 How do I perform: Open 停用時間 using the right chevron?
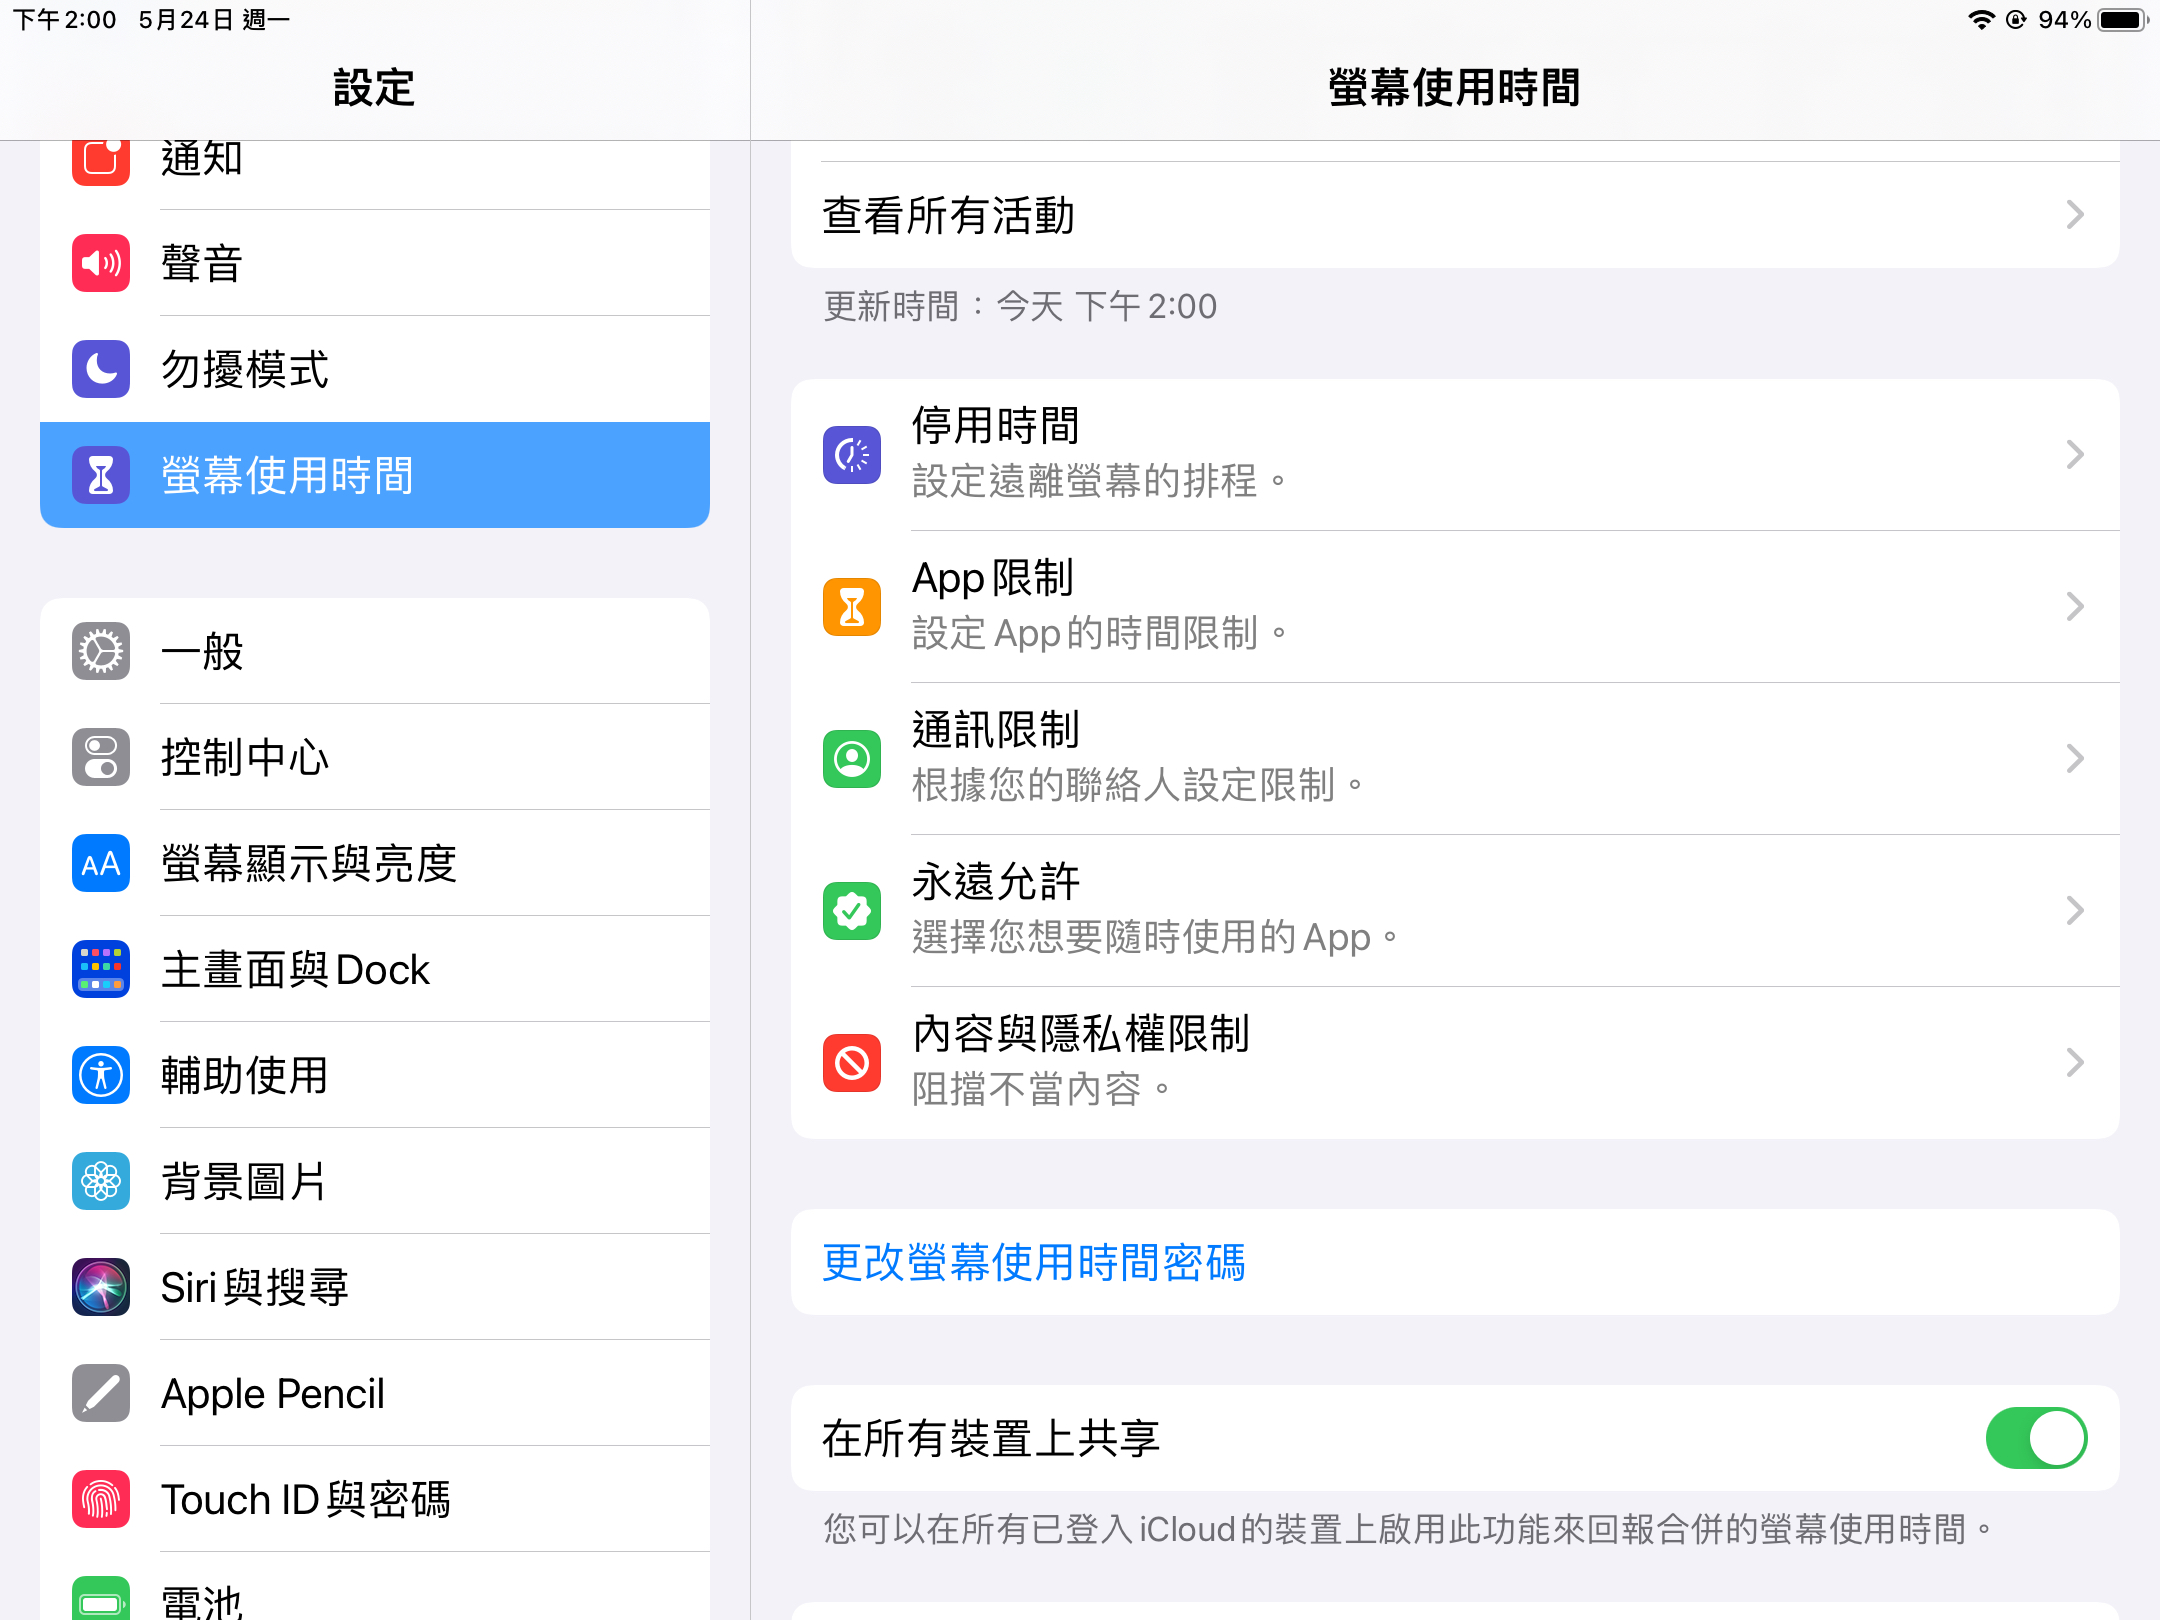pos(2075,455)
